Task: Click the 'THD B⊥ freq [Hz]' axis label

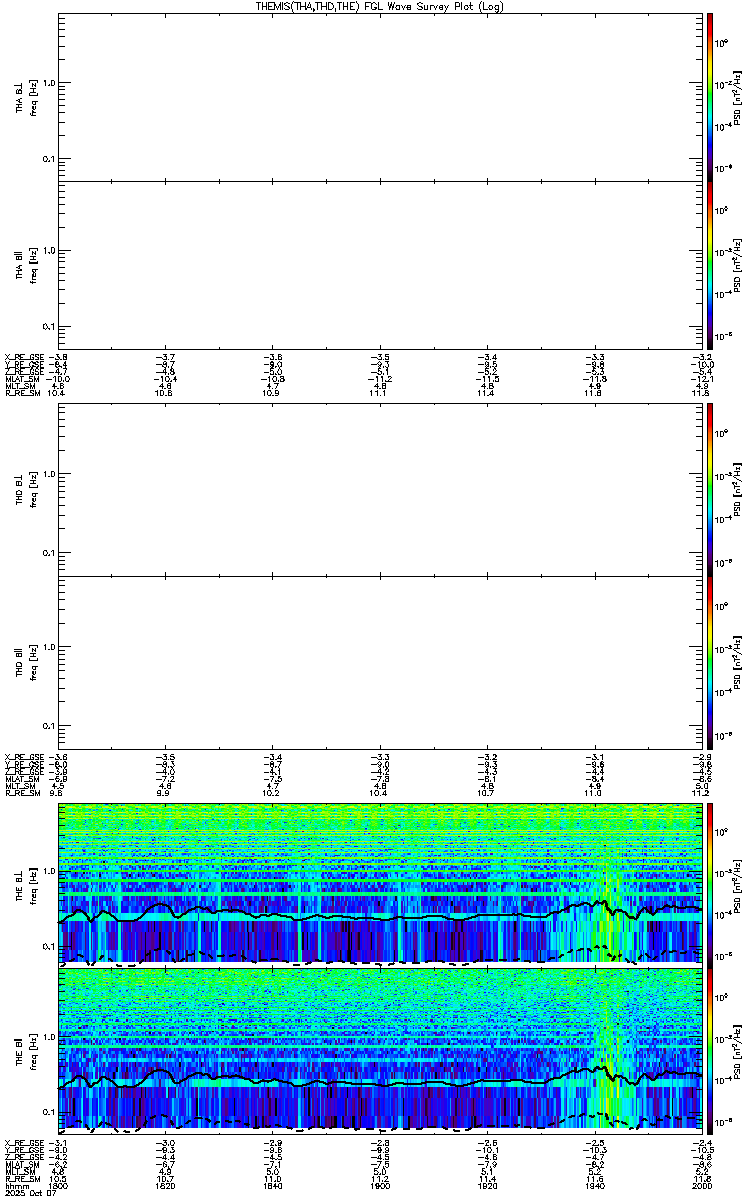Action: [x=26, y=489]
